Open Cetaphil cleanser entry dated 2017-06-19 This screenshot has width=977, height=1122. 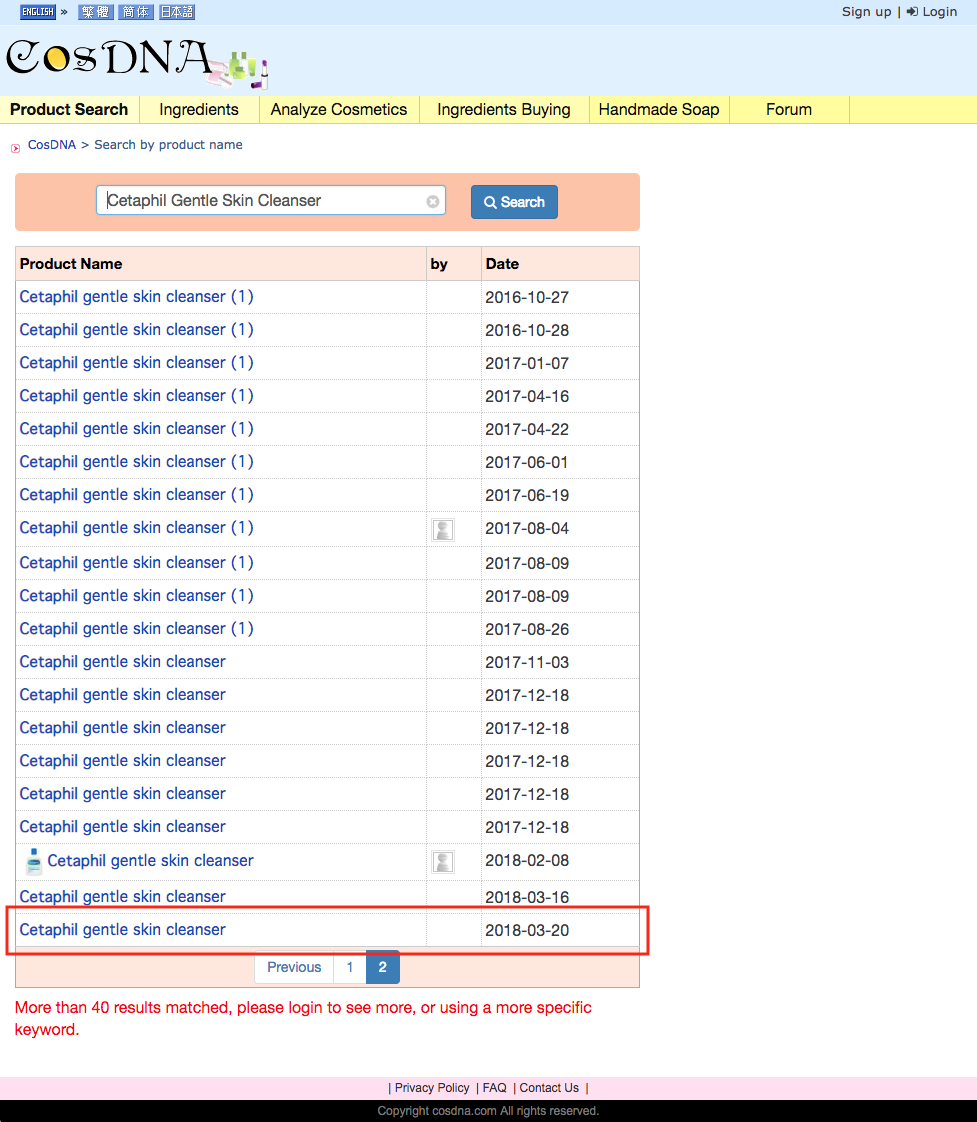pyautogui.click(x=137, y=494)
